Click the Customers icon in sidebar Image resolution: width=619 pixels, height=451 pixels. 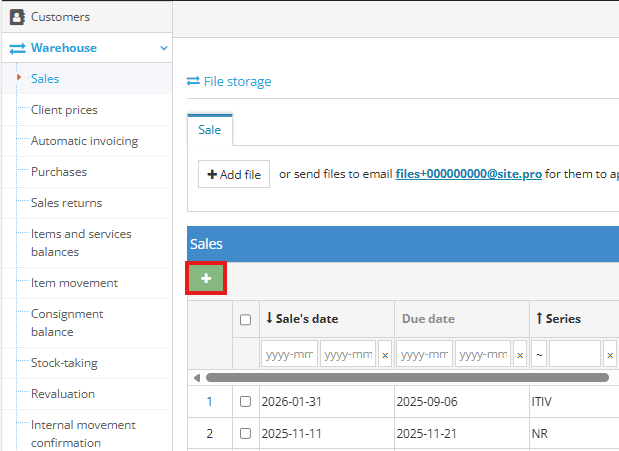[17, 17]
